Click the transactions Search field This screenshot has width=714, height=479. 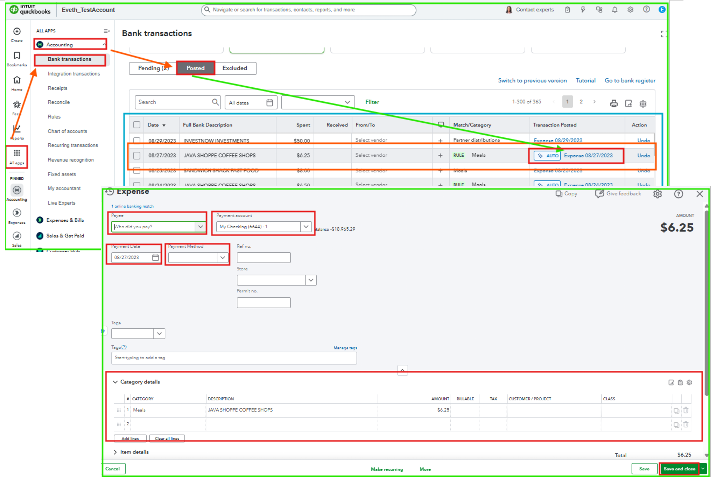pyautogui.click(x=178, y=102)
